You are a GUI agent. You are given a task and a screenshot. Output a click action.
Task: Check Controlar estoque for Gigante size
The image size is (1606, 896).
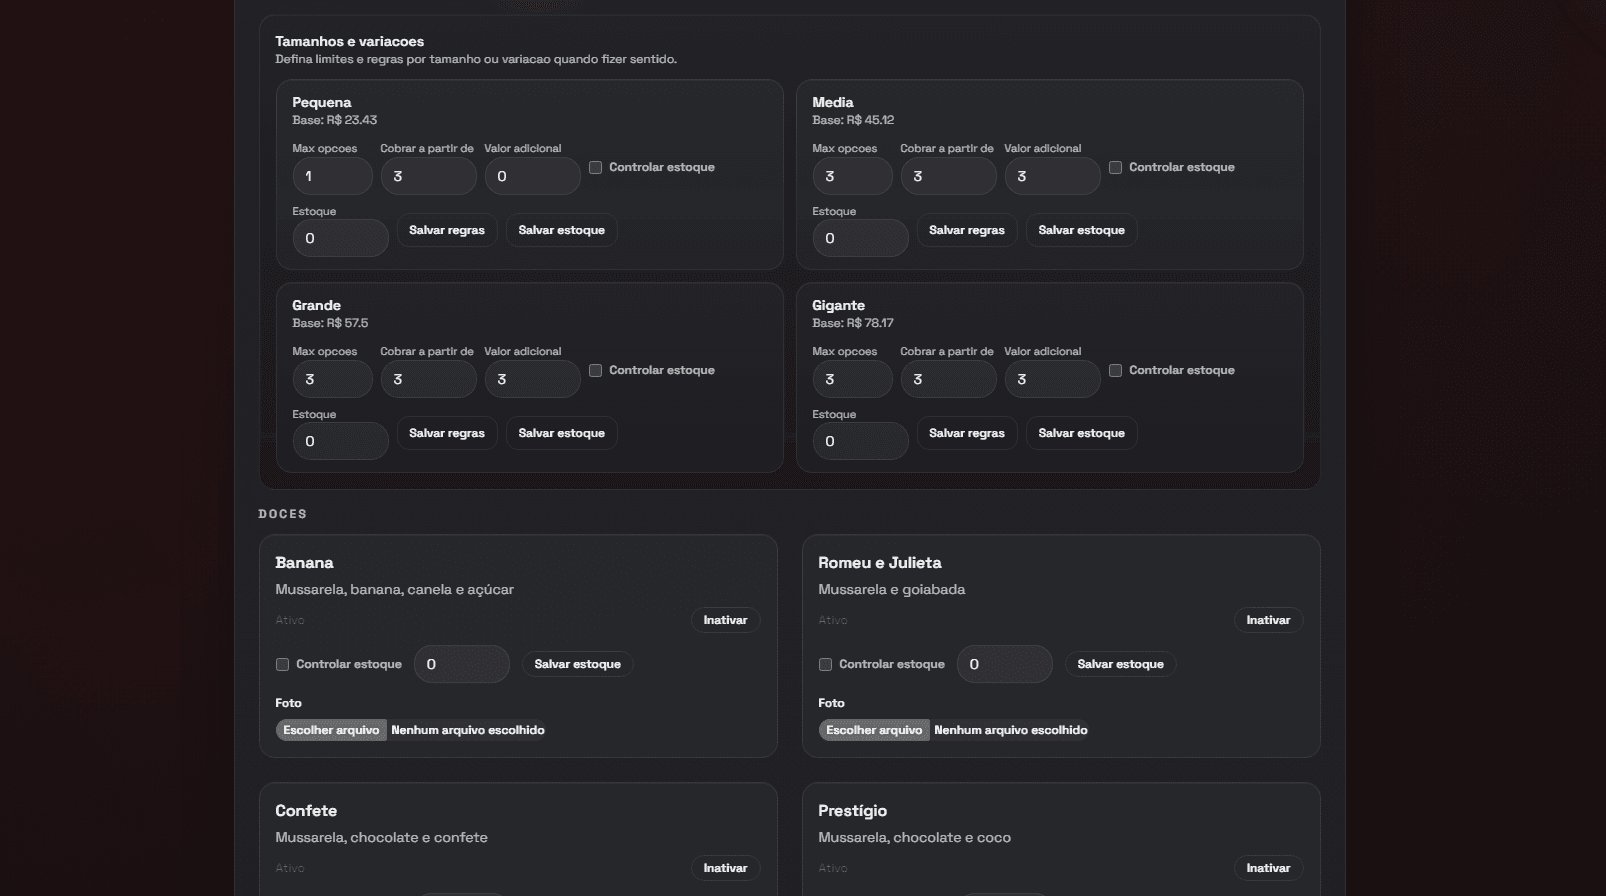1115,371
